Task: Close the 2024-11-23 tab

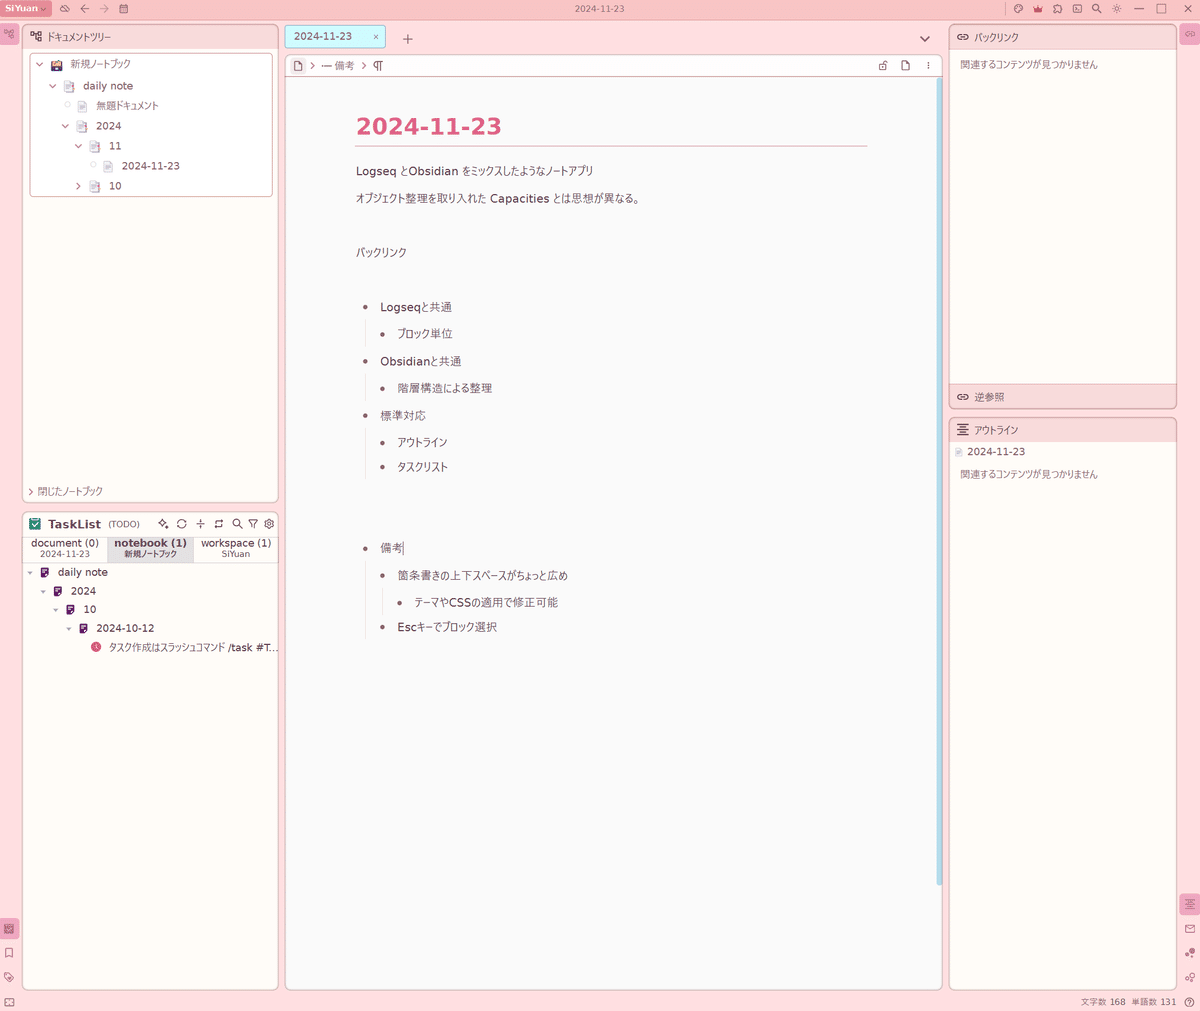Action: (x=376, y=37)
